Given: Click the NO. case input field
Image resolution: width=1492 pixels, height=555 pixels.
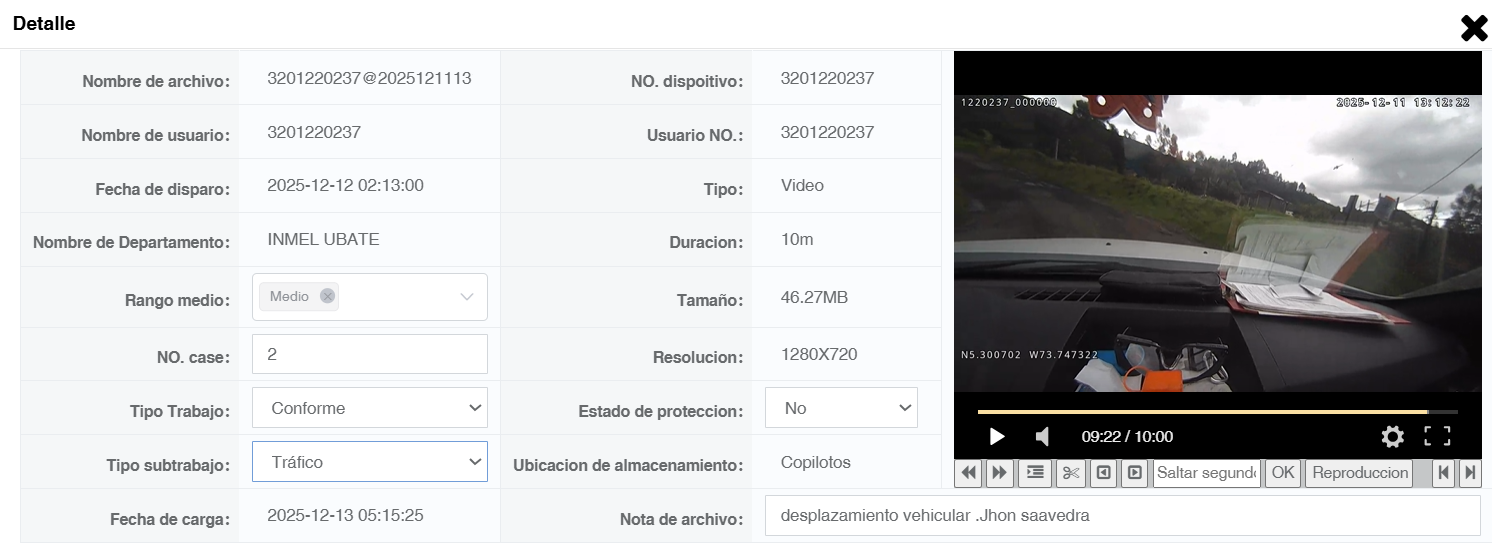Looking at the screenshot, I should tap(370, 354).
